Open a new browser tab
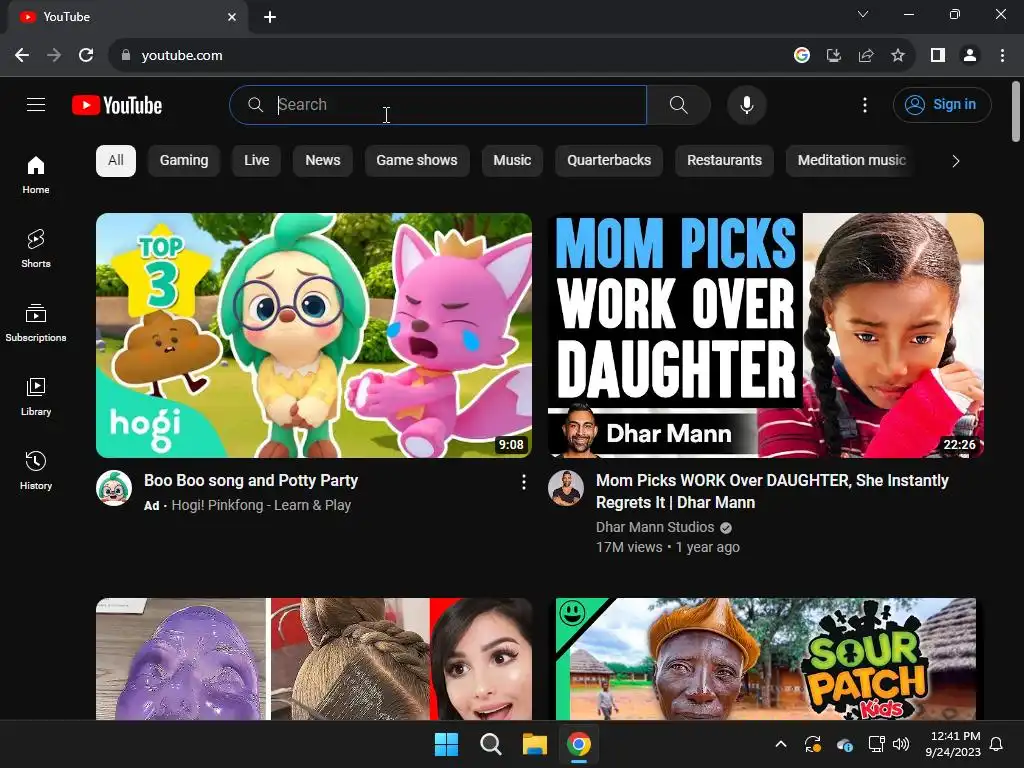The width and height of the screenshot is (1024, 768). [270, 17]
